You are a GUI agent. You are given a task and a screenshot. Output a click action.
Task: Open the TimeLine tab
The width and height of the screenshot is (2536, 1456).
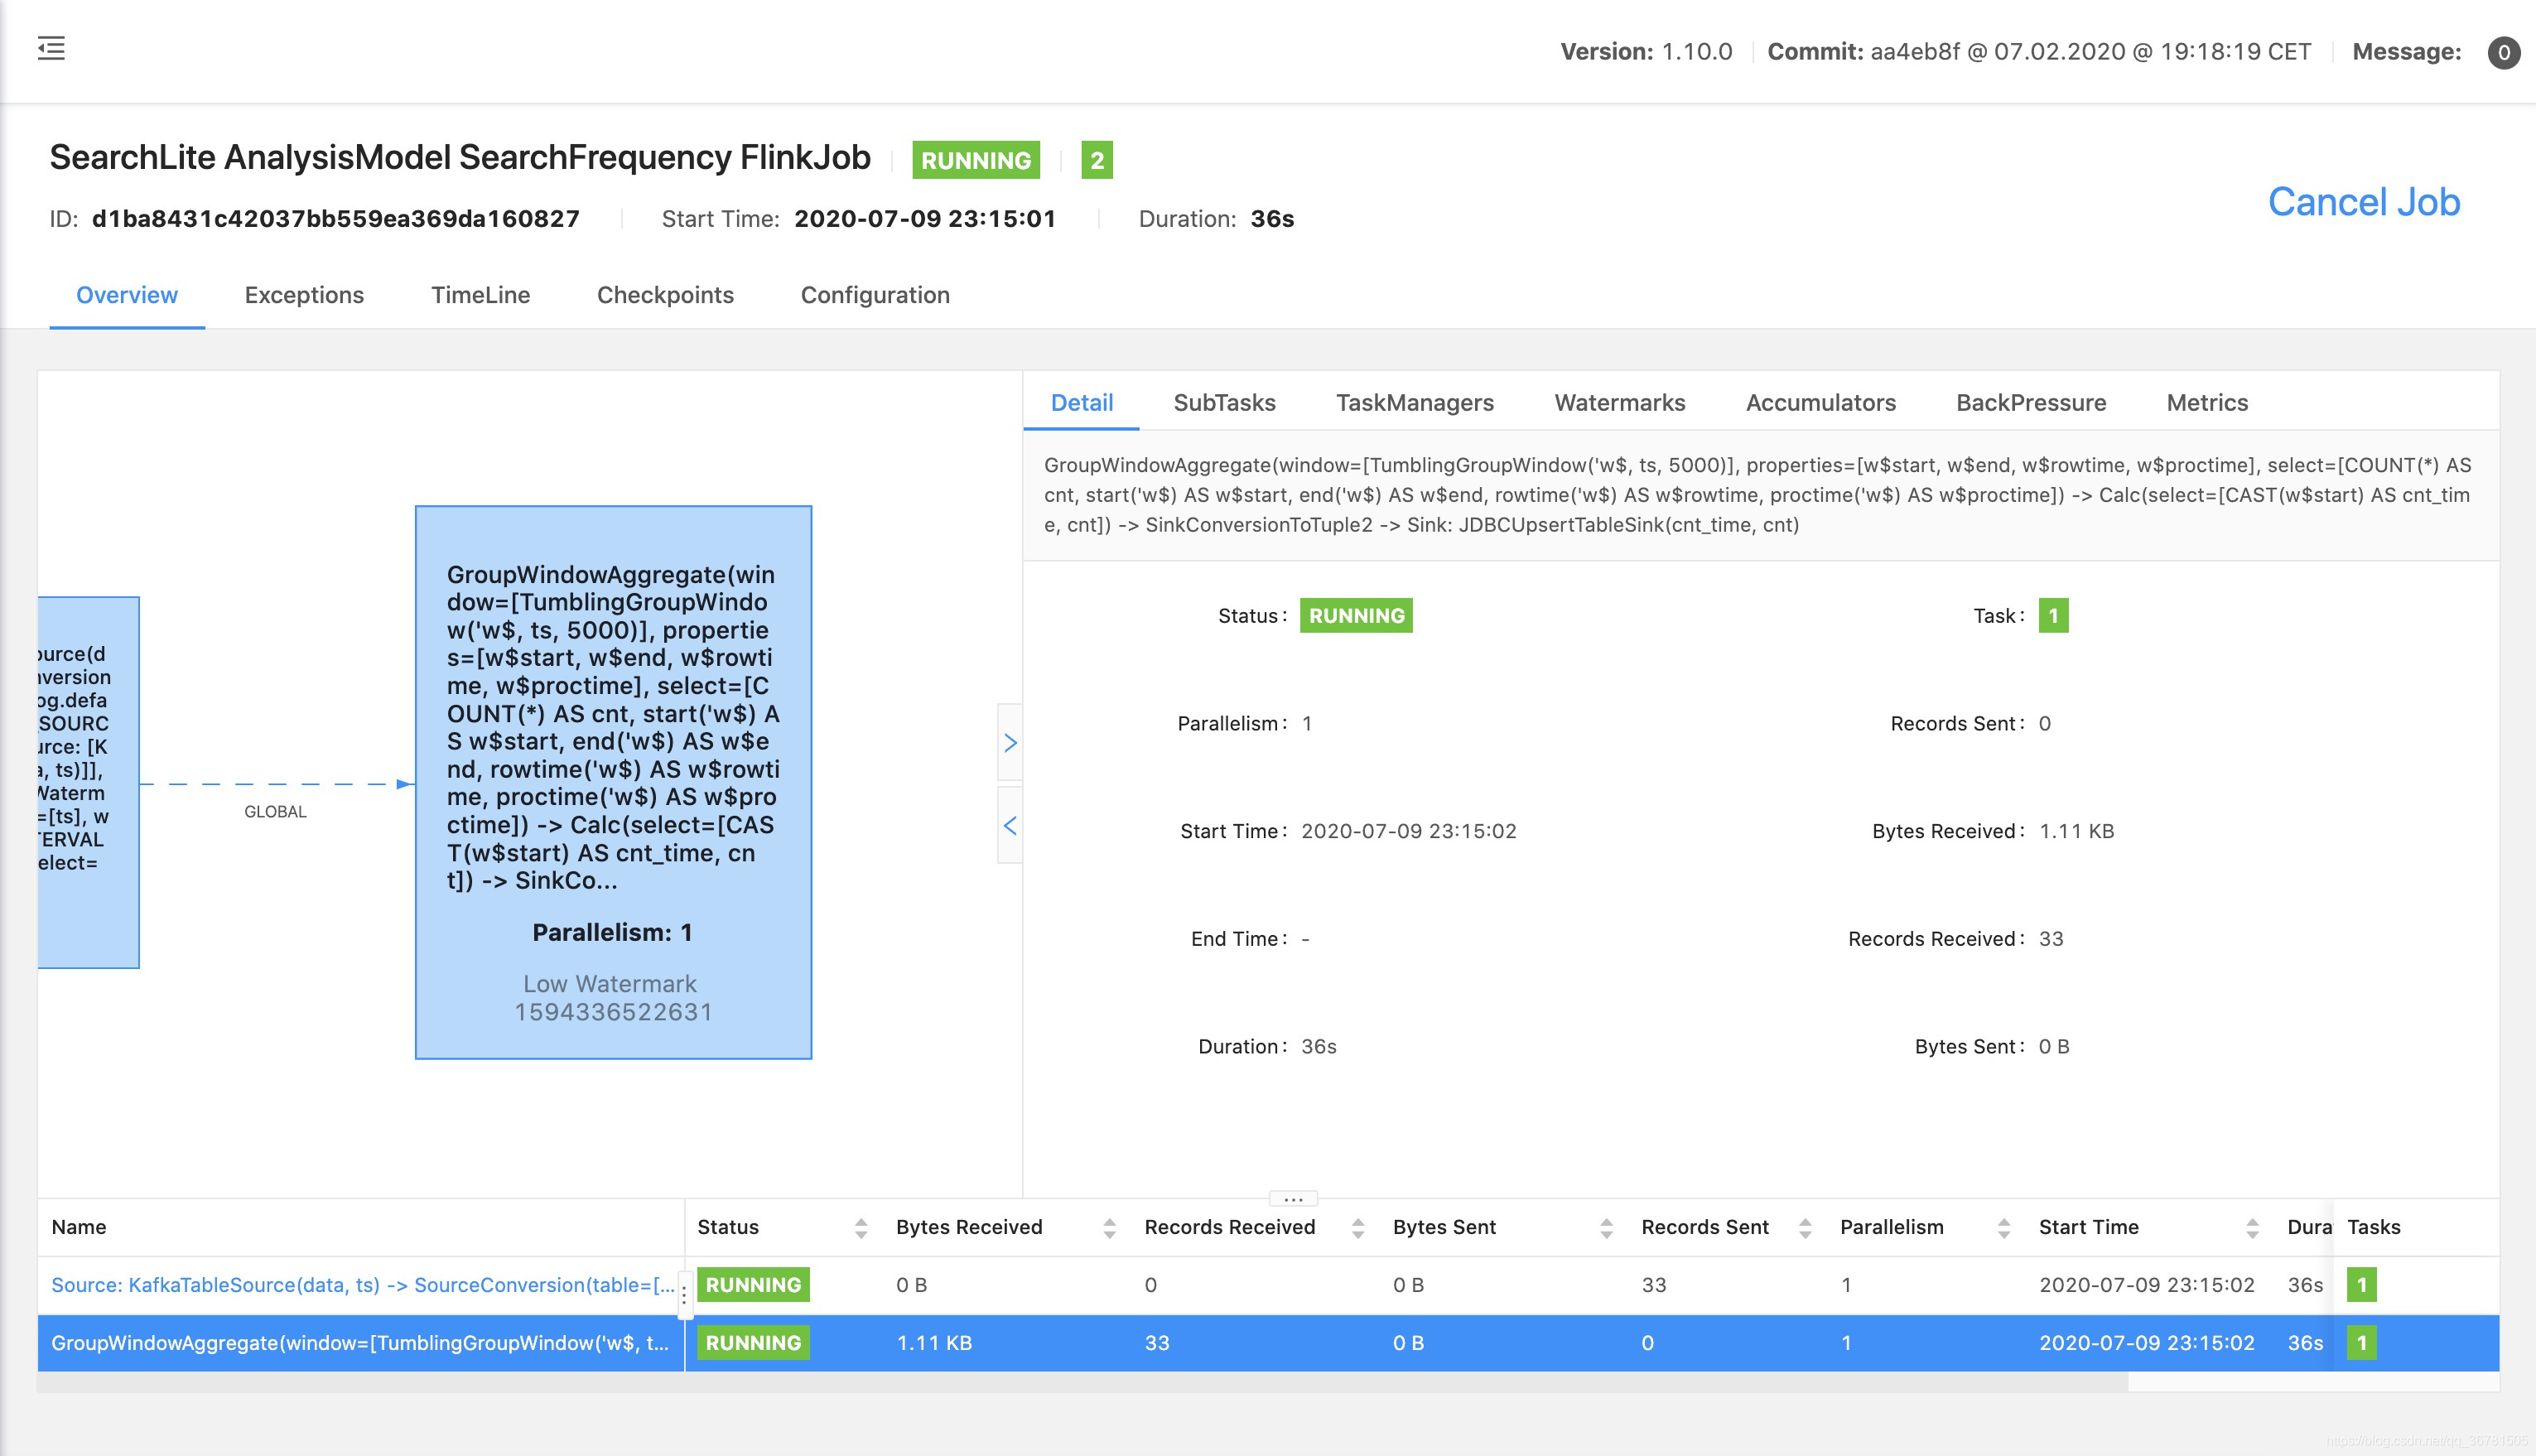click(x=480, y=295)
